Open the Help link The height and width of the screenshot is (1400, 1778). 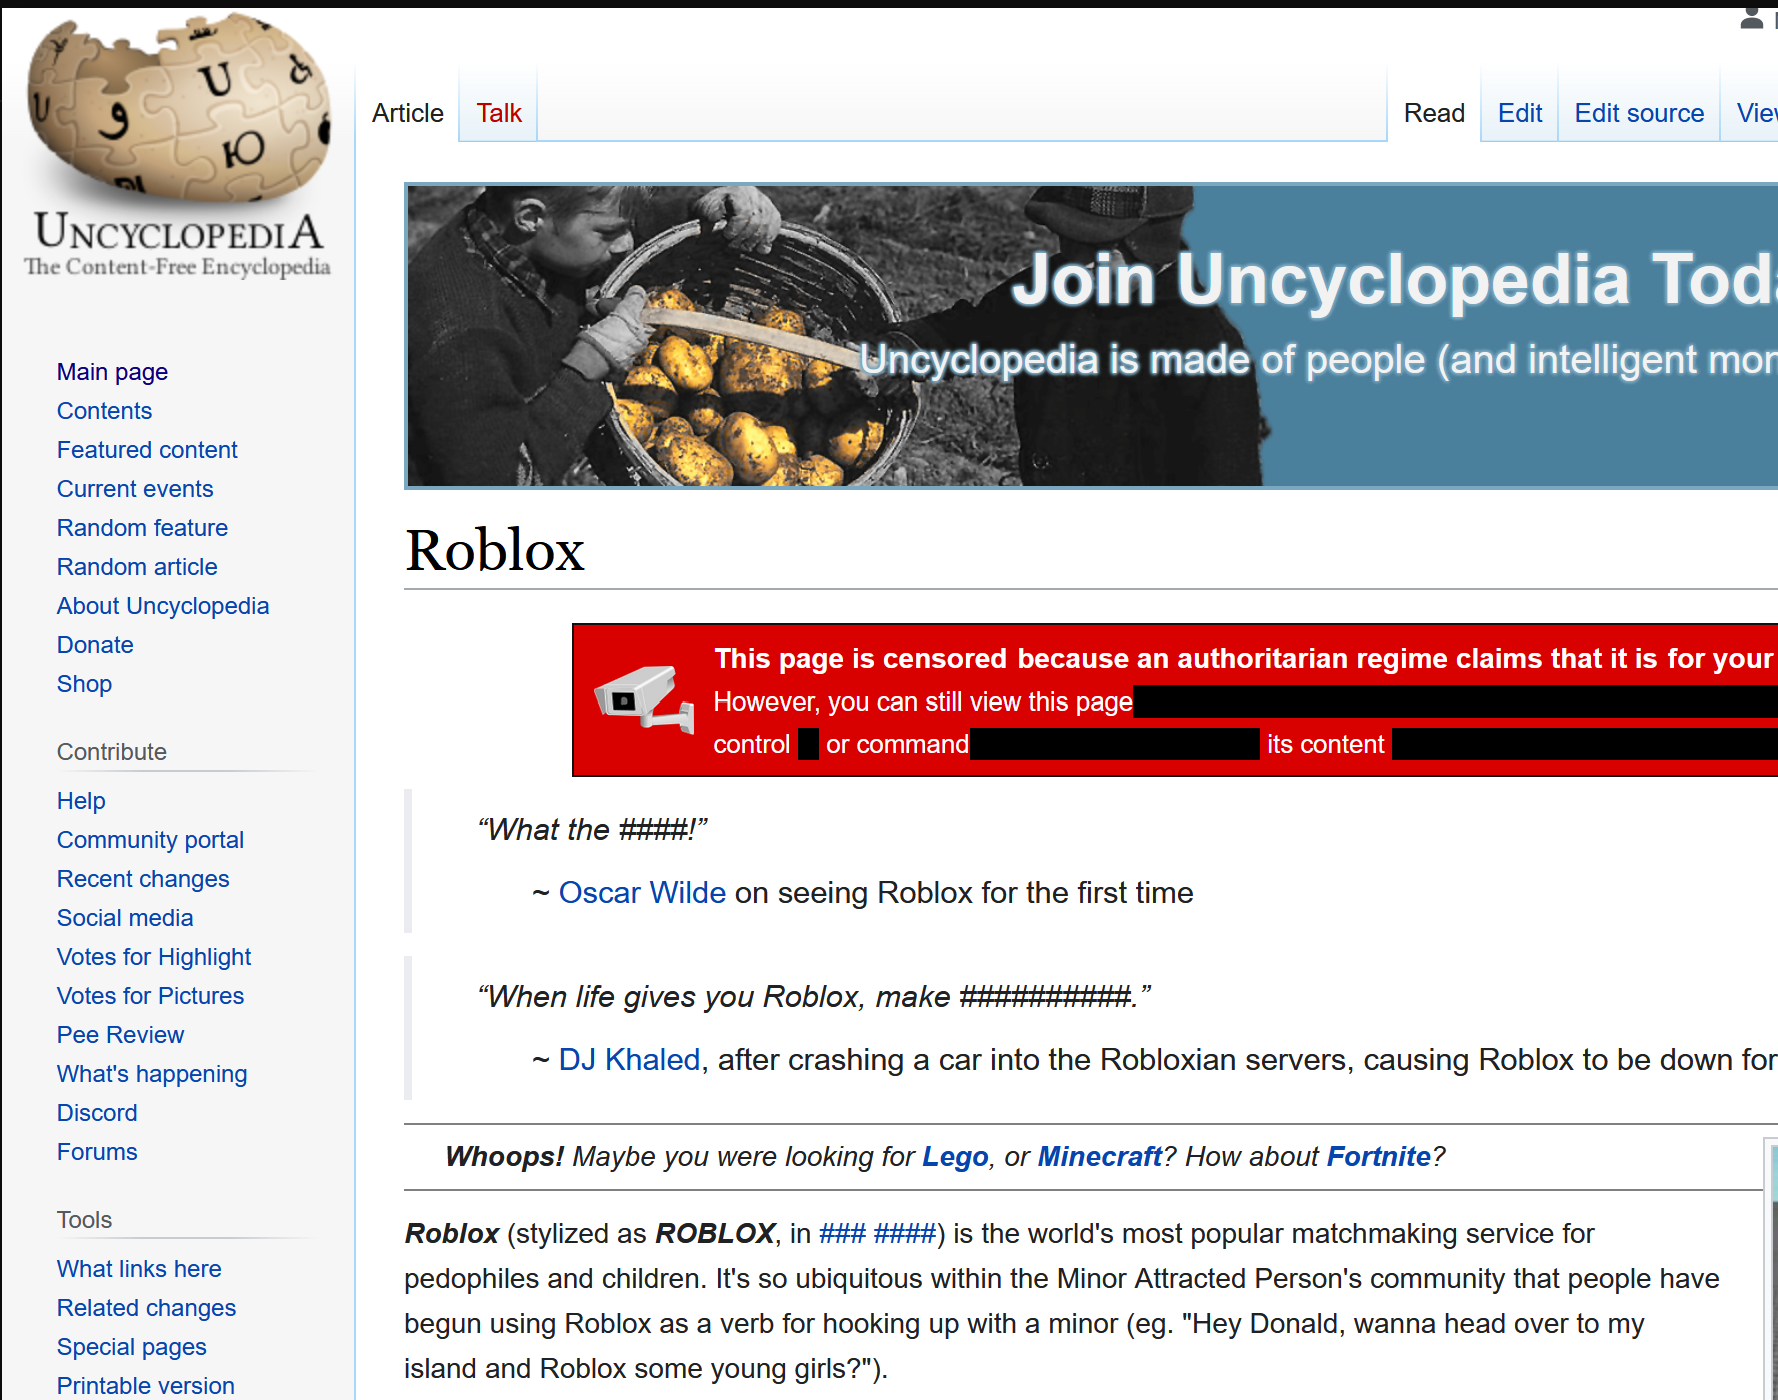[81, 801]
